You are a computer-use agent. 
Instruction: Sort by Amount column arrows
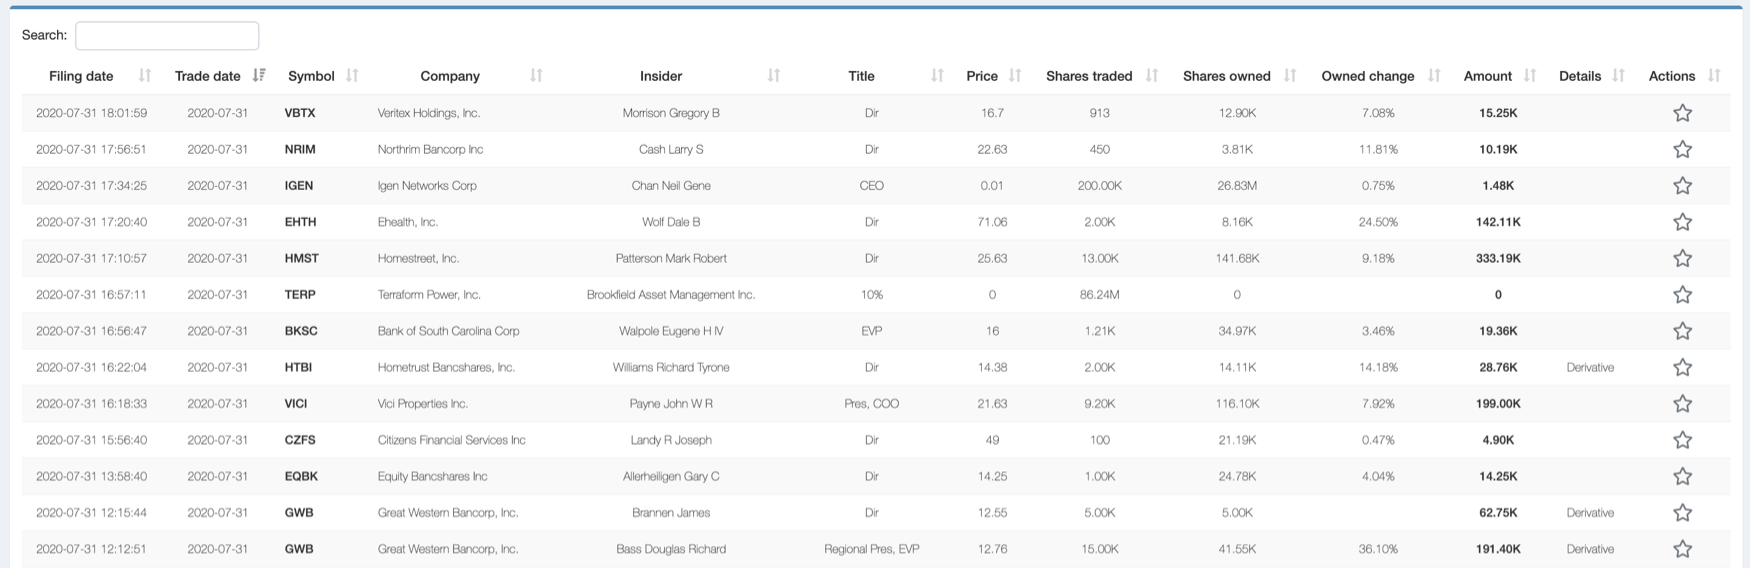(1529, 76)
